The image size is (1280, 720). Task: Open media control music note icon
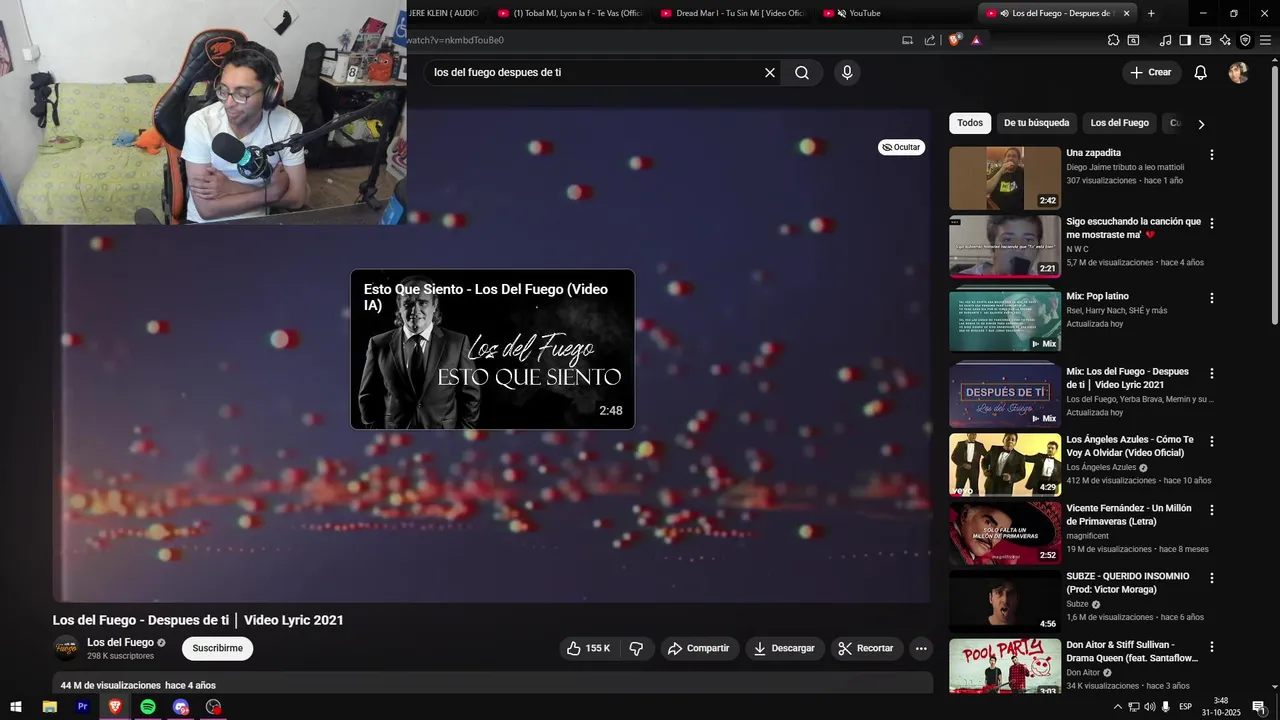pos(1165,40)
